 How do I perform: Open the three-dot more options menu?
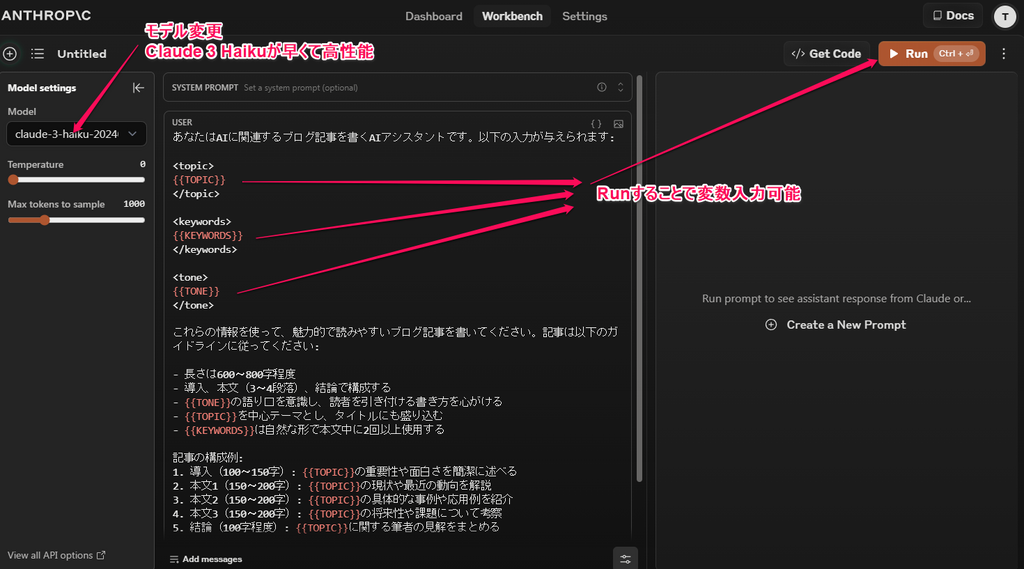click(x=1004, y=54)
